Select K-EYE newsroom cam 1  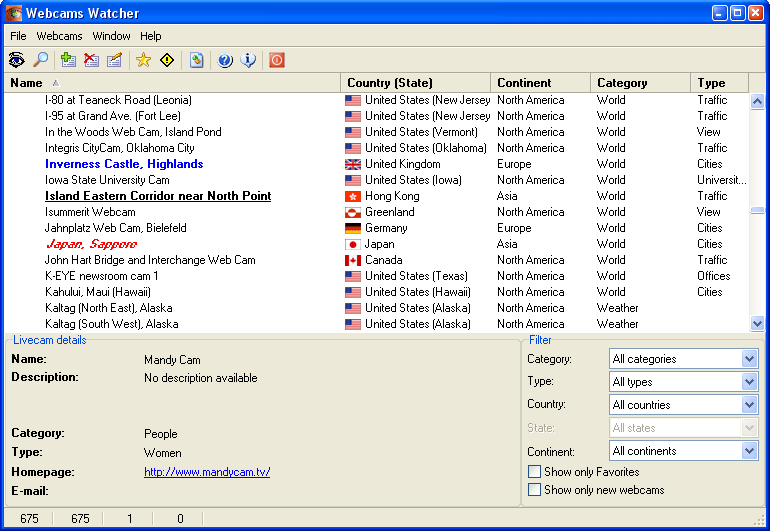[102, 276]
